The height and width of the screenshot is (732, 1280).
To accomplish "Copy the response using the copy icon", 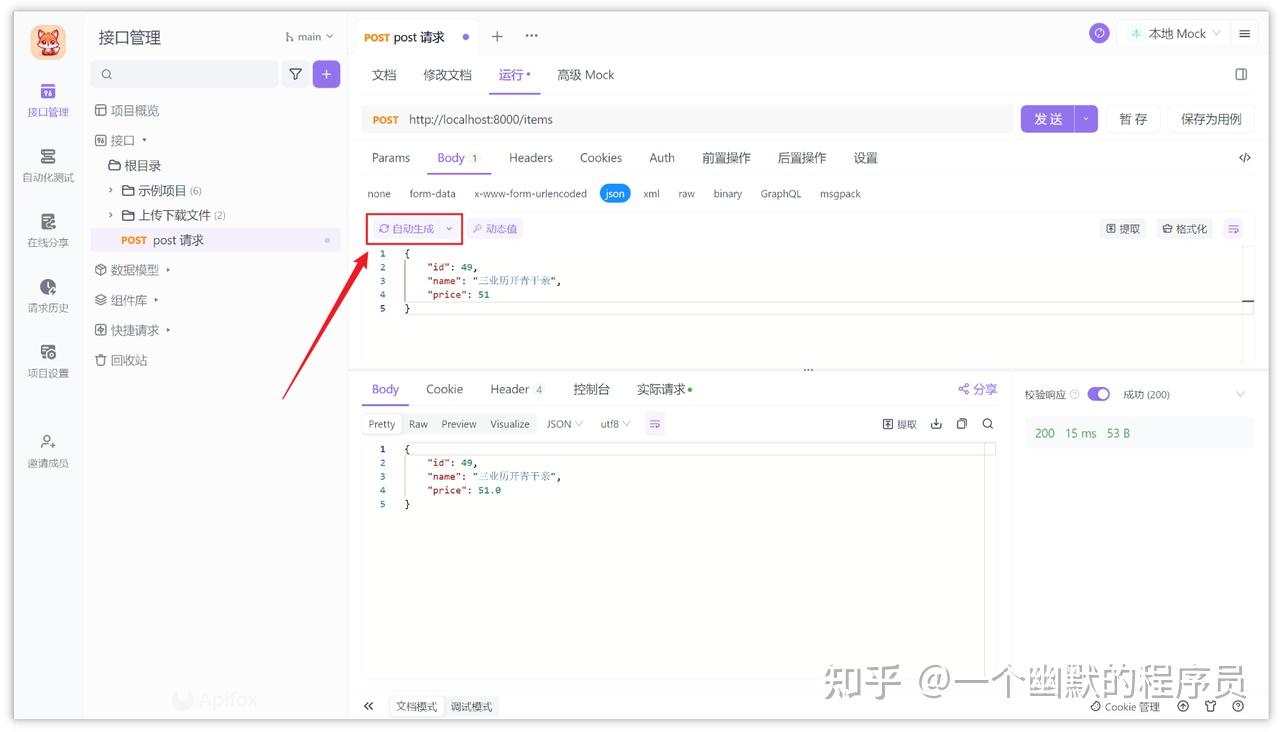I will click(x=961, y=423).
